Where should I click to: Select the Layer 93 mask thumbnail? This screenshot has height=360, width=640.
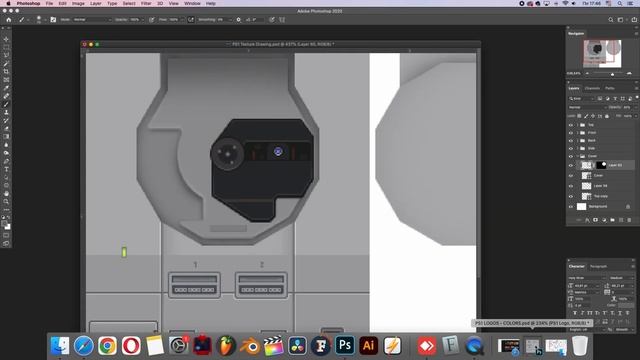[x=601, y=165]
